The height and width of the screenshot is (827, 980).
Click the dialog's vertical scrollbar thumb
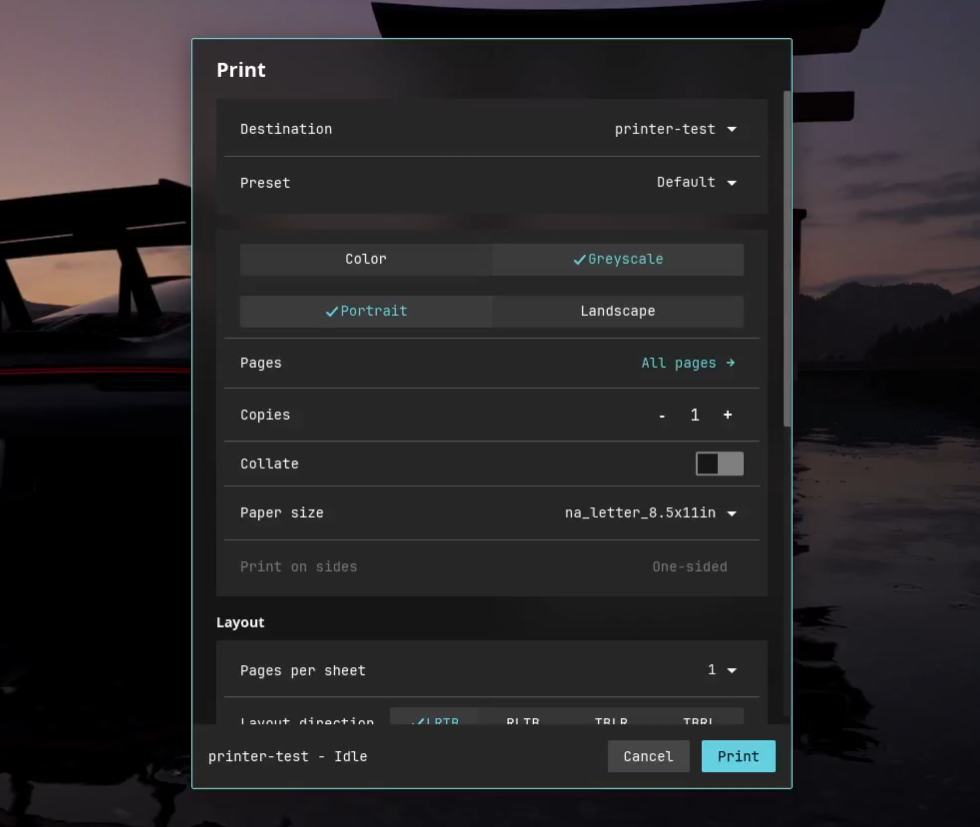click(x=787, y=259)
